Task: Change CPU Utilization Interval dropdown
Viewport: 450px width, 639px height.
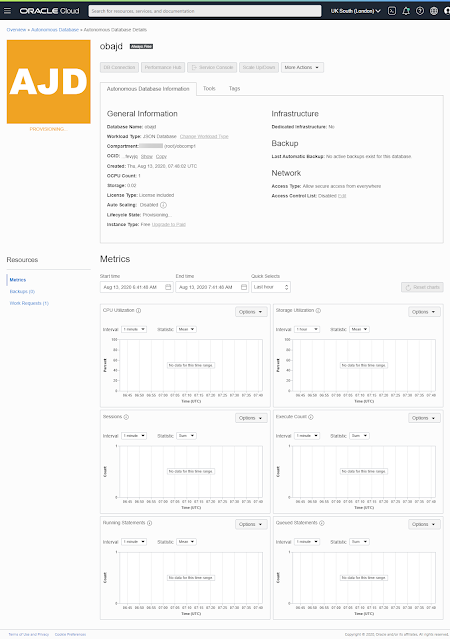Action: pyautogui.click(x=134, y=329)
